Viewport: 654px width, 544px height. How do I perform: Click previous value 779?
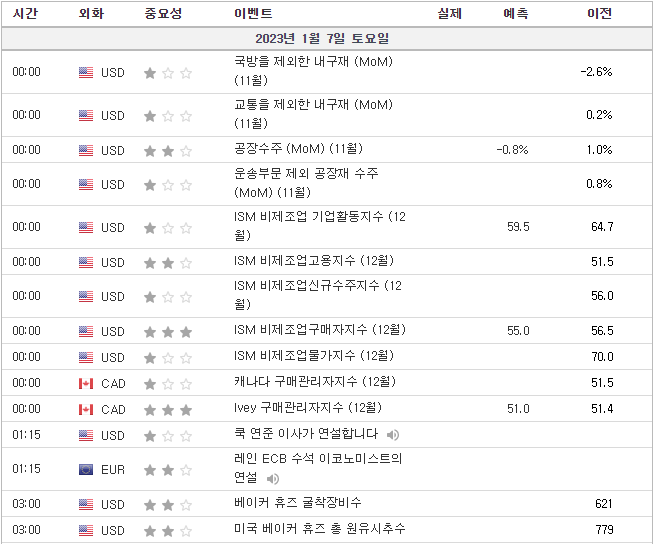604,530
